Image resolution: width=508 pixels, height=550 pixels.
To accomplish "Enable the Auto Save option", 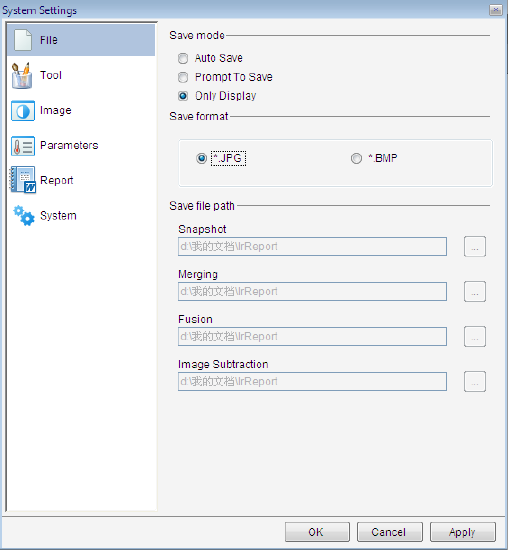I will tap(183, 58).
